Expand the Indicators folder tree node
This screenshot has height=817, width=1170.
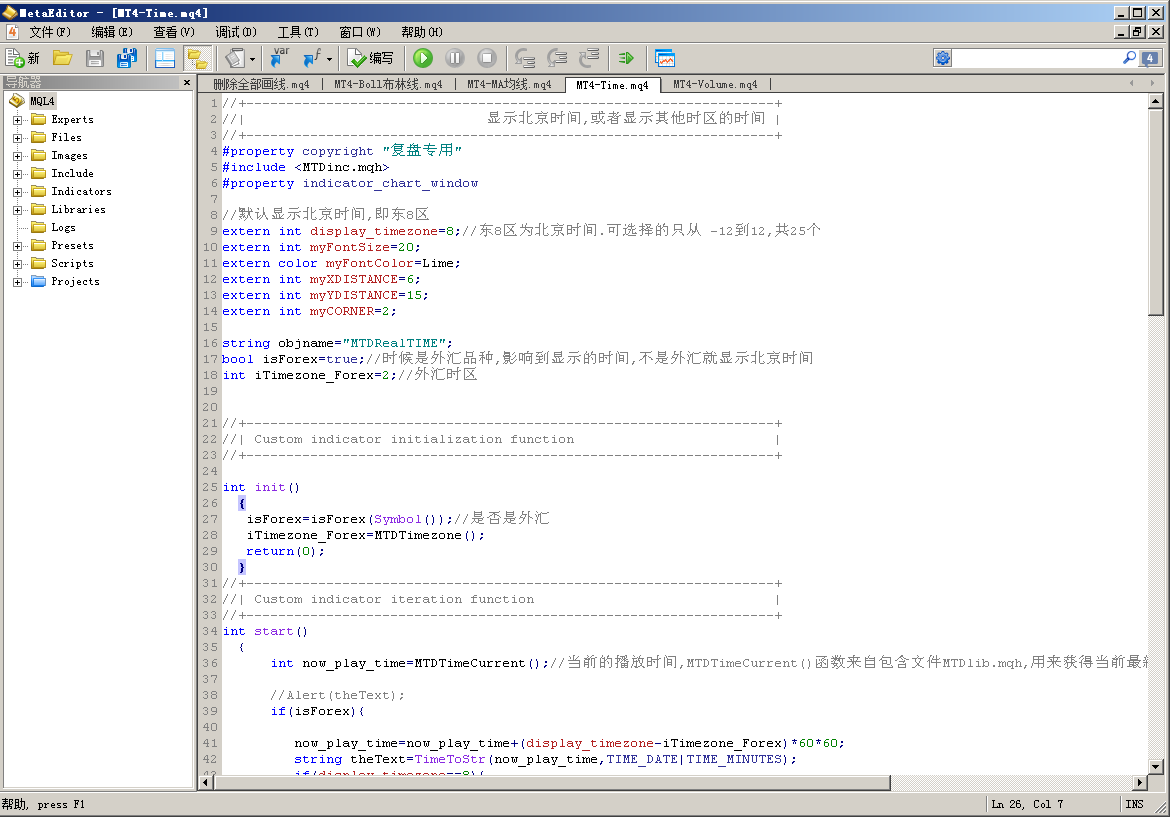[x=18, y=192]
